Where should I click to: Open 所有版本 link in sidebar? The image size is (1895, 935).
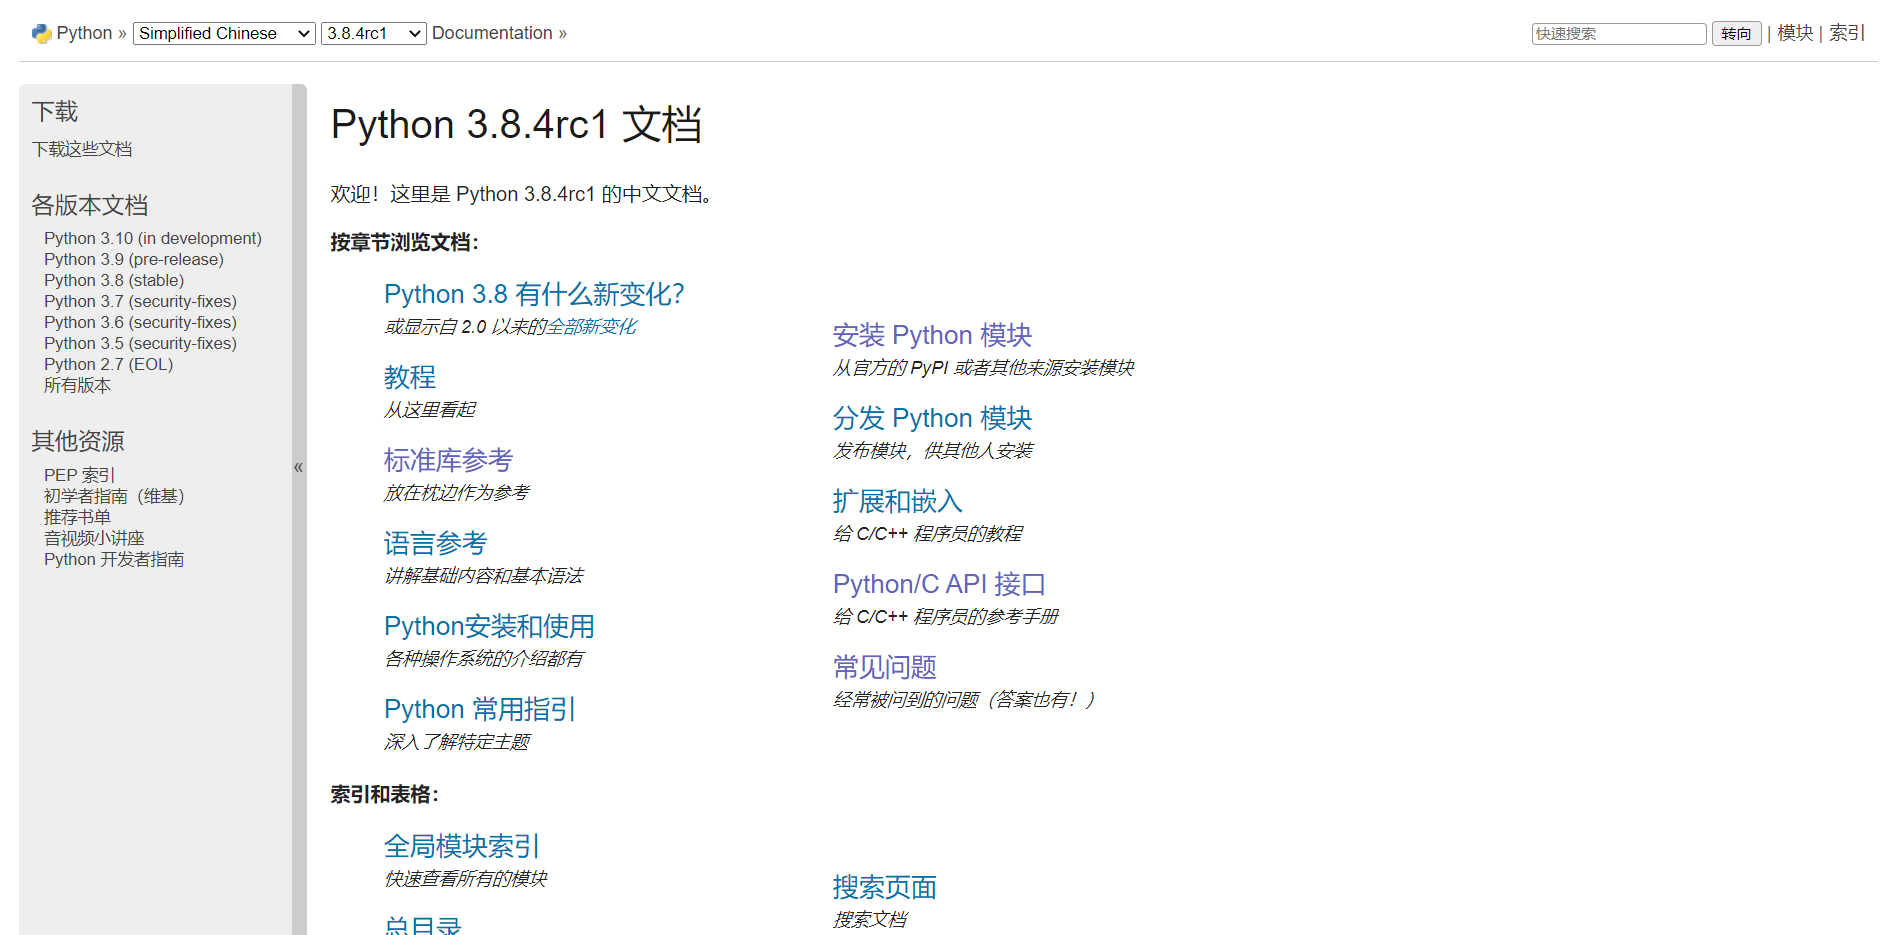pyautogui.click(x=77, y=385)
